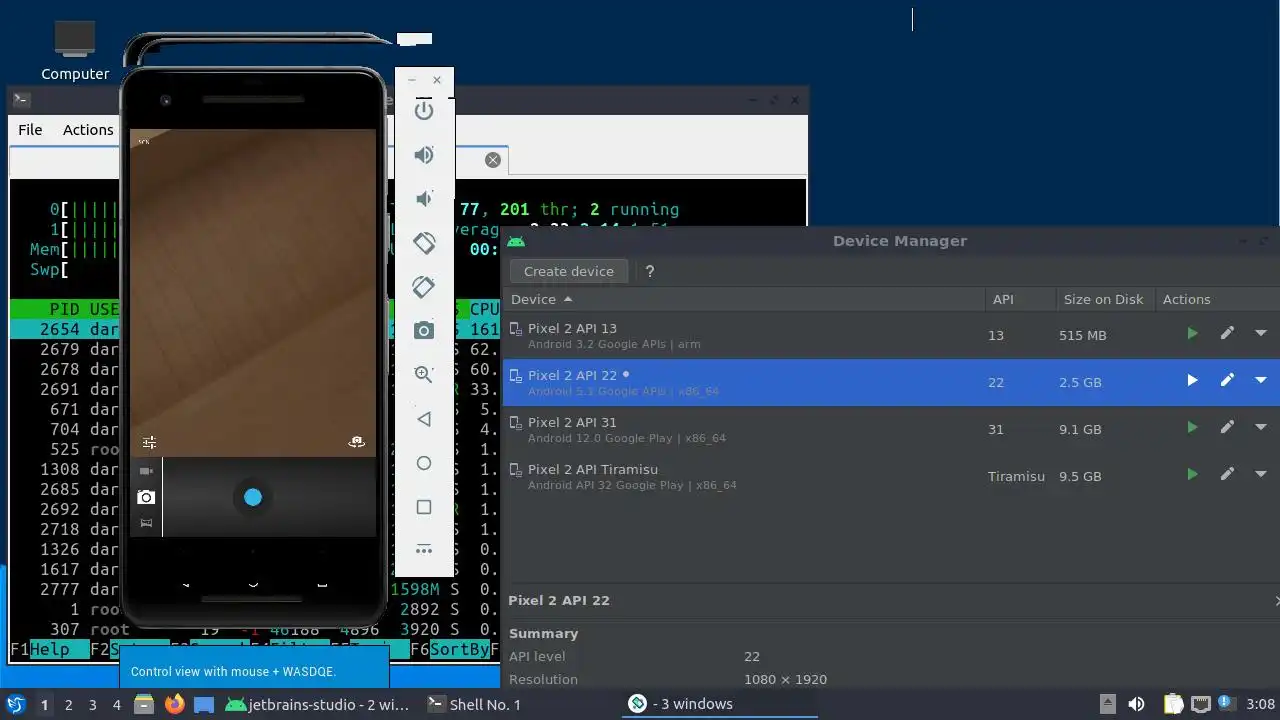The height and width of the screenshot is (720, 1280).
Task: Select Pixel 2 API 31 device row
Action: click(x=890, y=429)
